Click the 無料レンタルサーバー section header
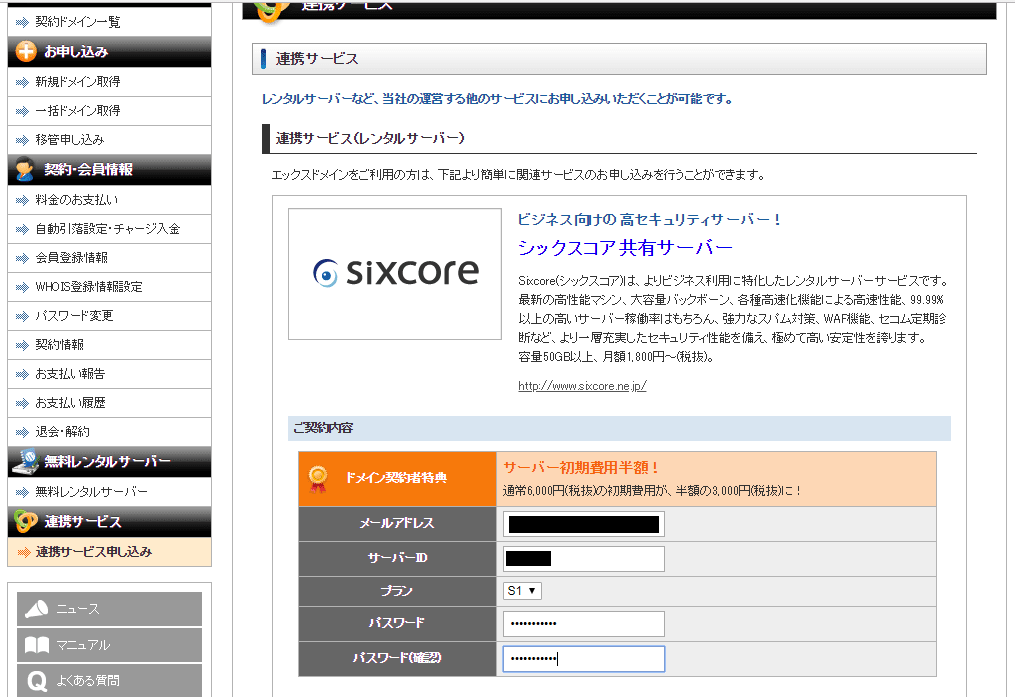 [109, 461]
